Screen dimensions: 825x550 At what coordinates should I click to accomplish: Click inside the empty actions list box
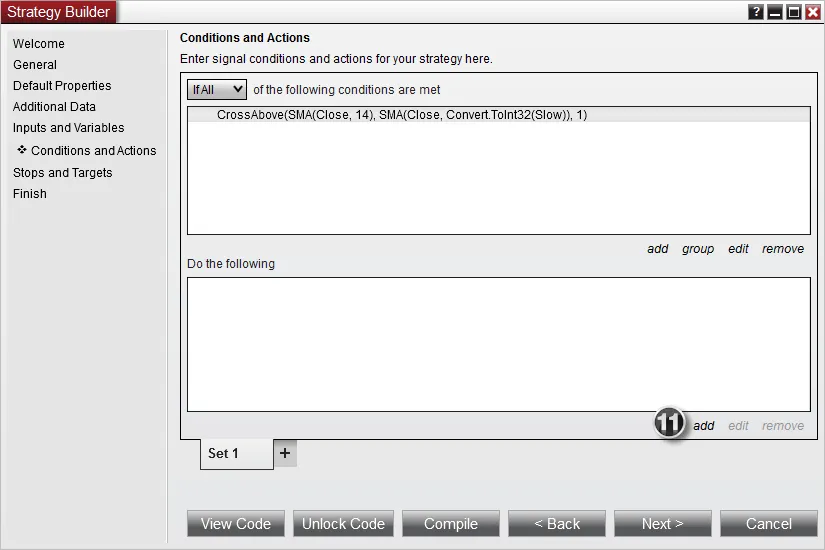coord(499,345)
